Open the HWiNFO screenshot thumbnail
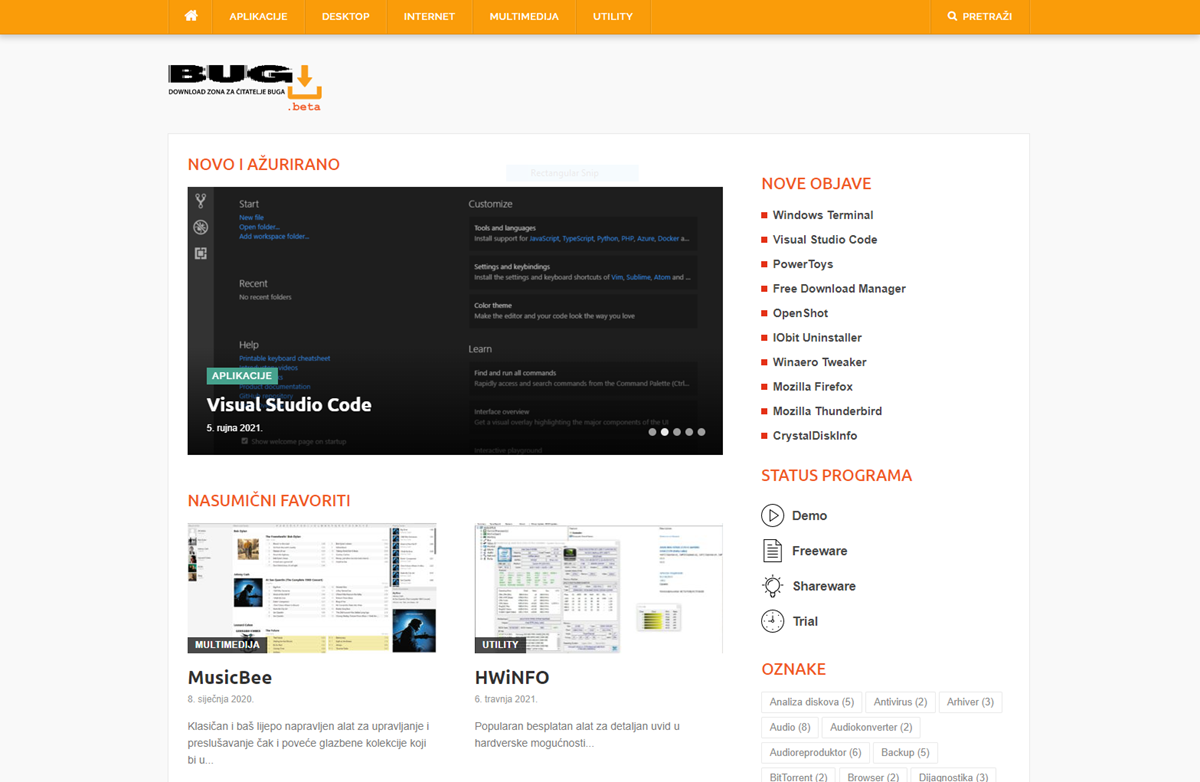The image size is (1200, 782). [x=599, y=588]
